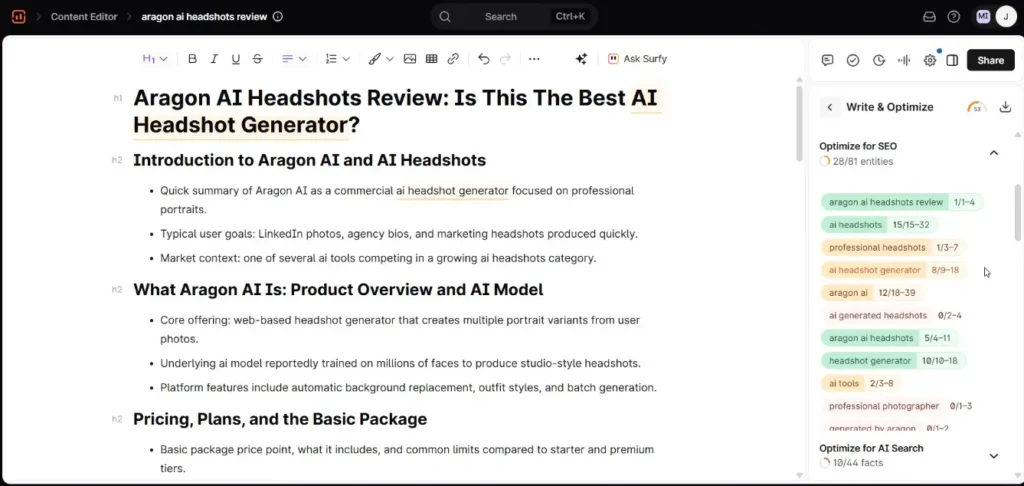
Task: Collapse the Optimize for SEO section
Action: click(994, 153)
